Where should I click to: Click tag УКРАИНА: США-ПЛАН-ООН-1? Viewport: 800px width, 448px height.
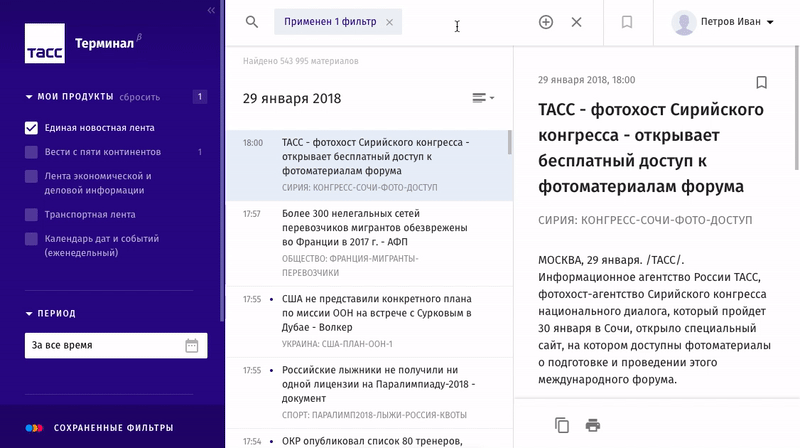[x=337, y=344]
